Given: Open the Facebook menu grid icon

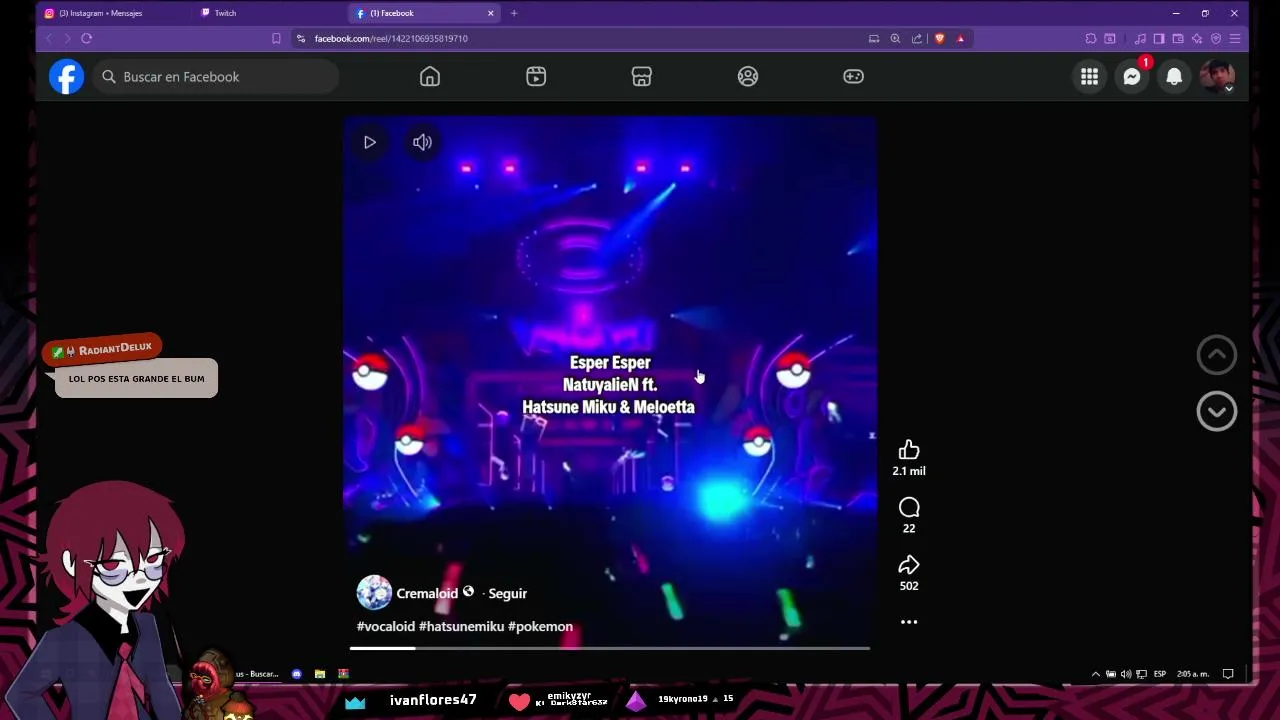Looking at the screenshot, I should [x=1089, y=77].
